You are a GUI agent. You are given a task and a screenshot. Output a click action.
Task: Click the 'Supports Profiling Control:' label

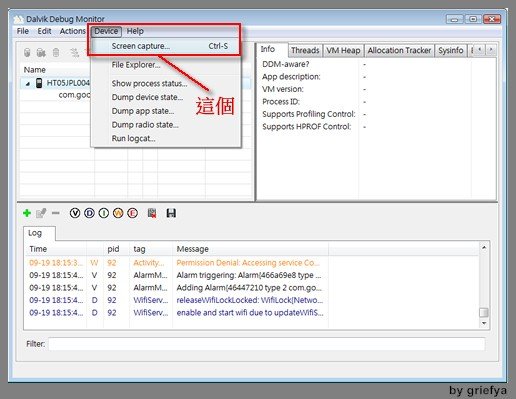click(309, 114)
